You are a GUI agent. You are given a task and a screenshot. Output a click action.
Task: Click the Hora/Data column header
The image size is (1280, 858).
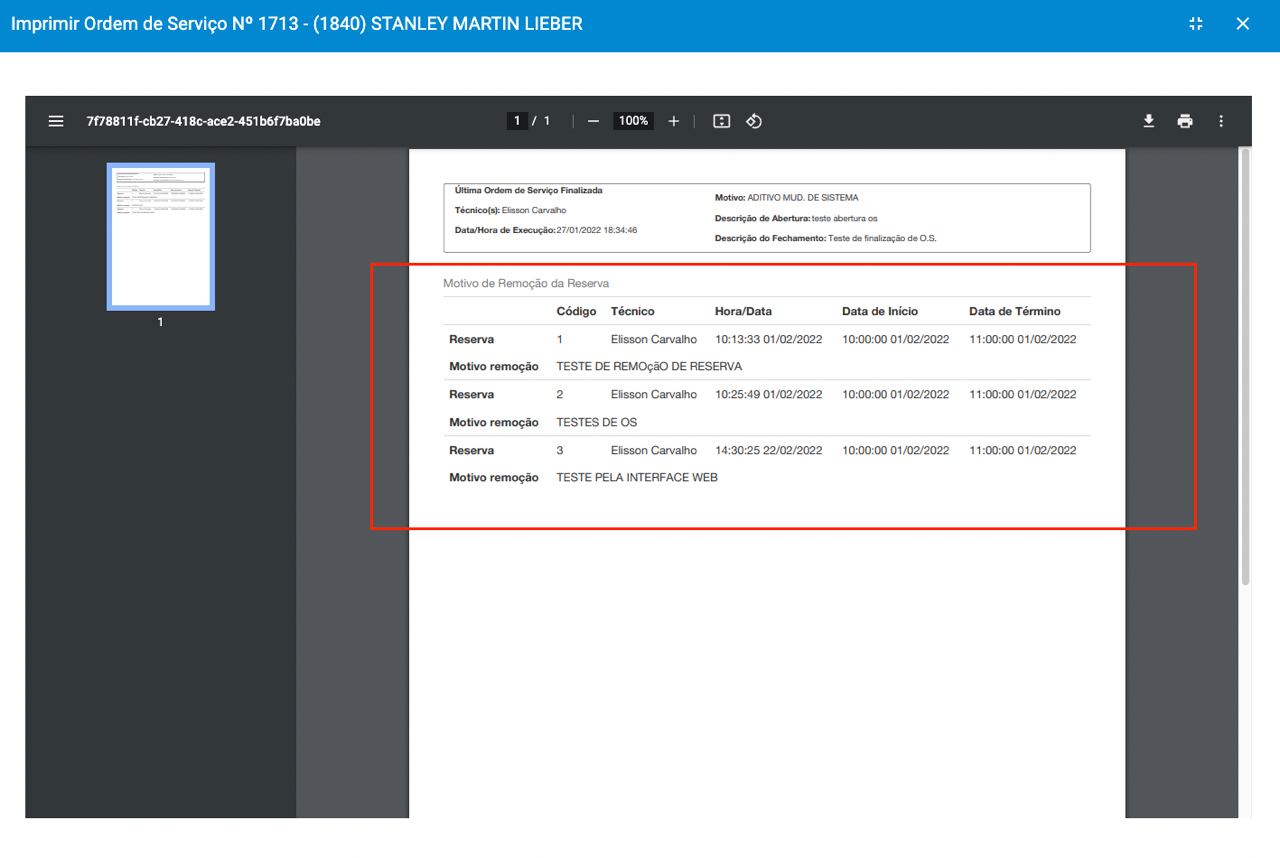click(743, 311)
